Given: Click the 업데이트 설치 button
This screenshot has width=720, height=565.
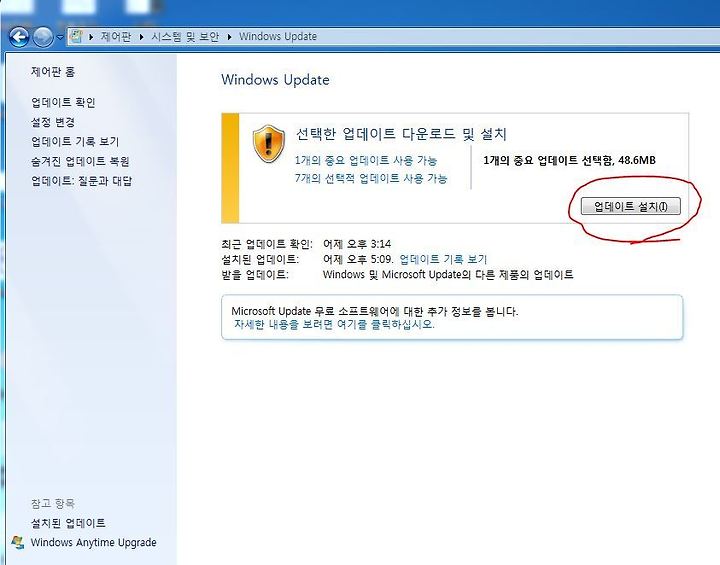Looking at the screenshot, I should click(630, 206).
